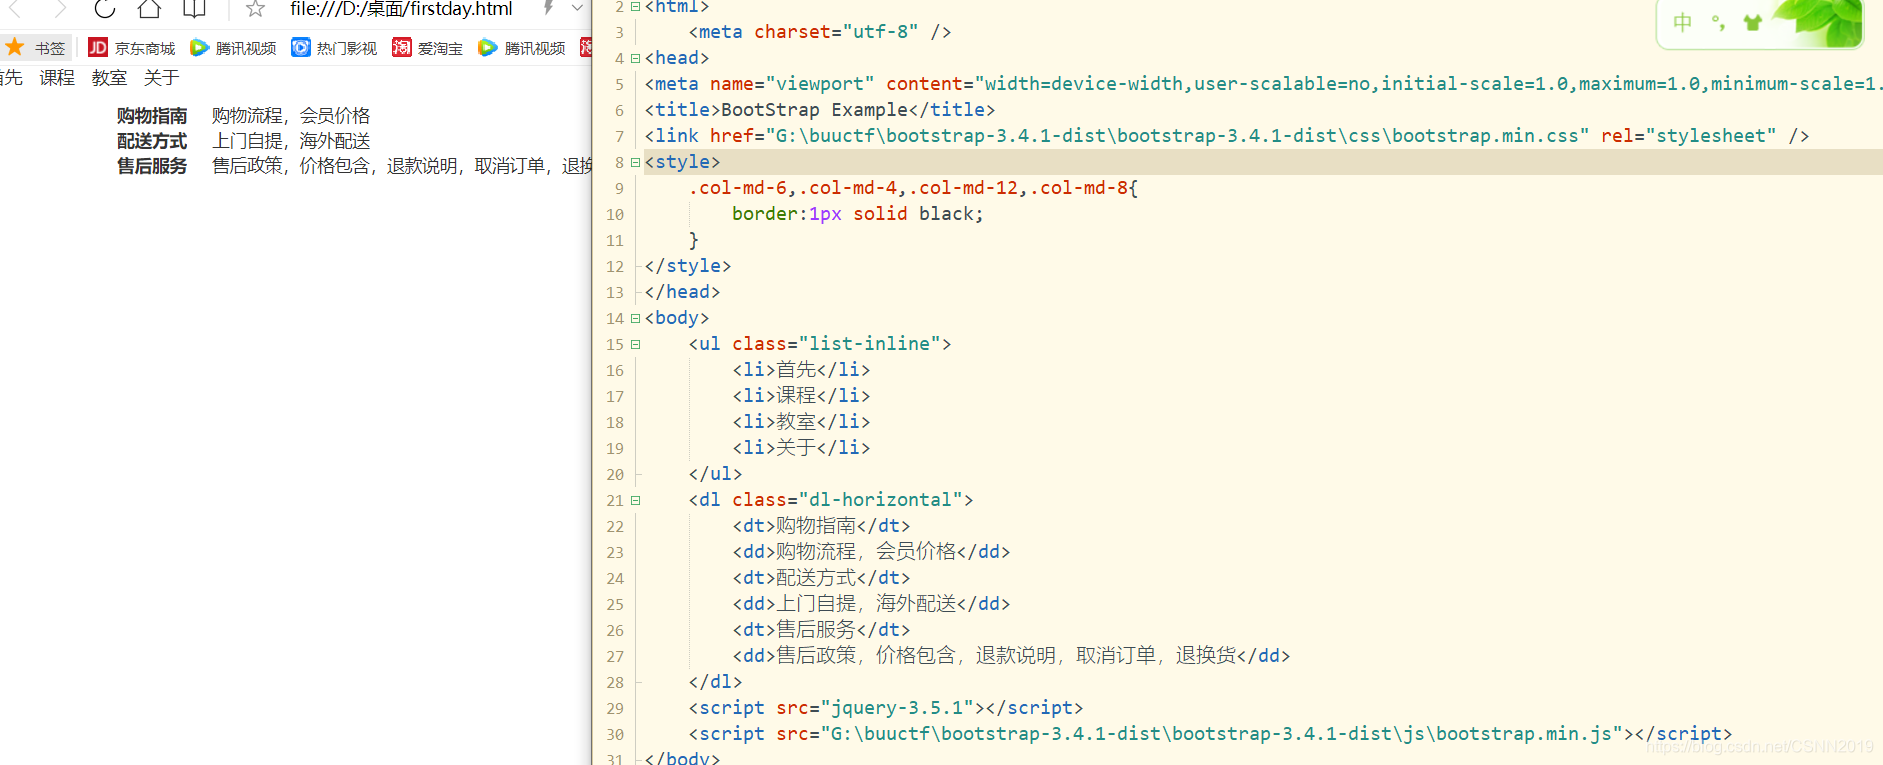
Task: Click the rendered 购物流程，会员价格 description
Action: 291,116
